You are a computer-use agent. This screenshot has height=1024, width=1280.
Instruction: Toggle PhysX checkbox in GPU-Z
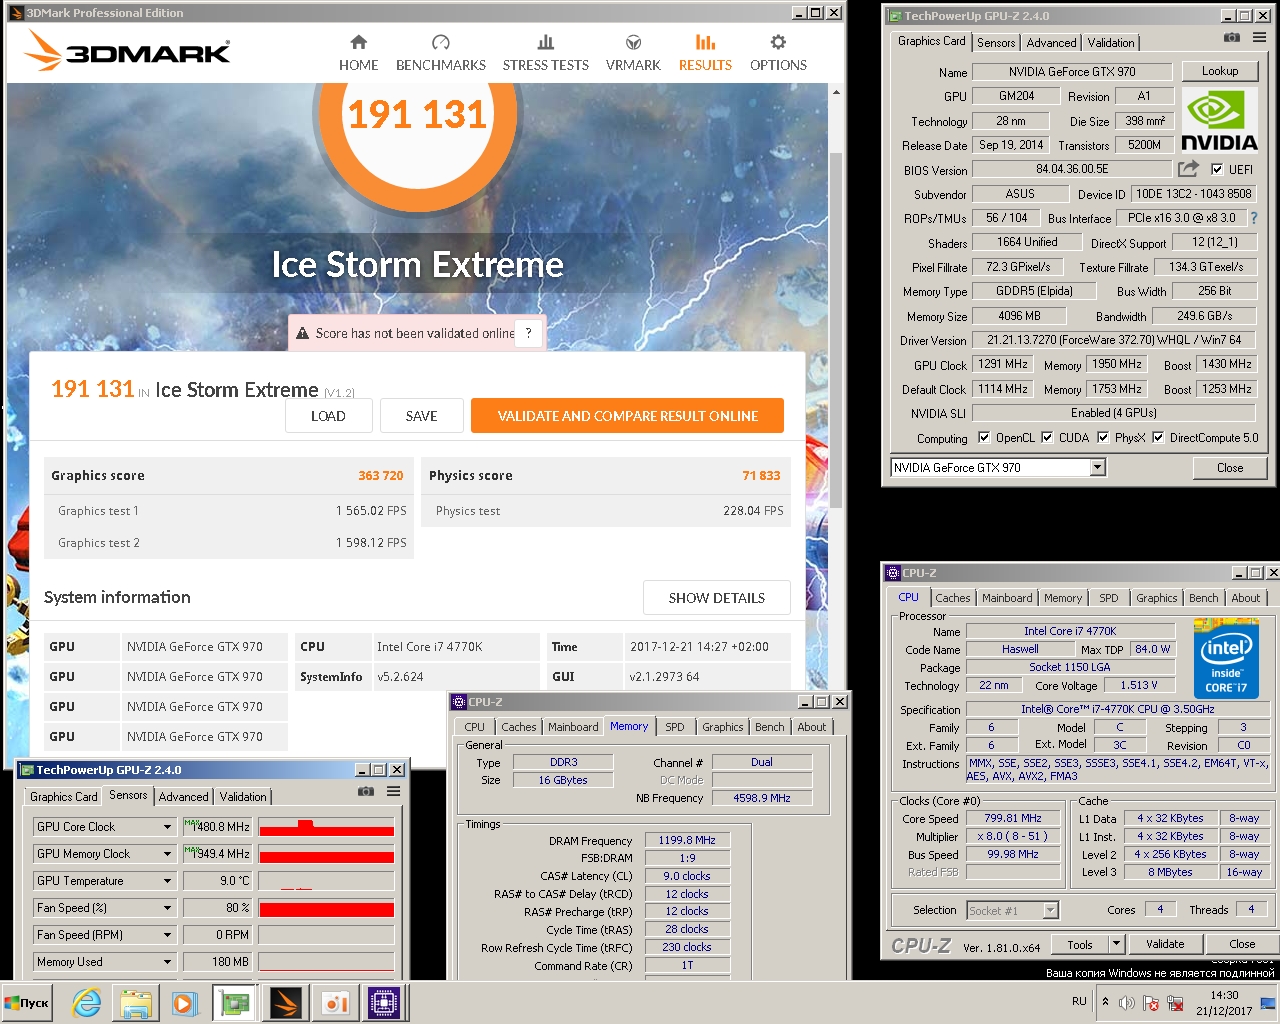1103,438
